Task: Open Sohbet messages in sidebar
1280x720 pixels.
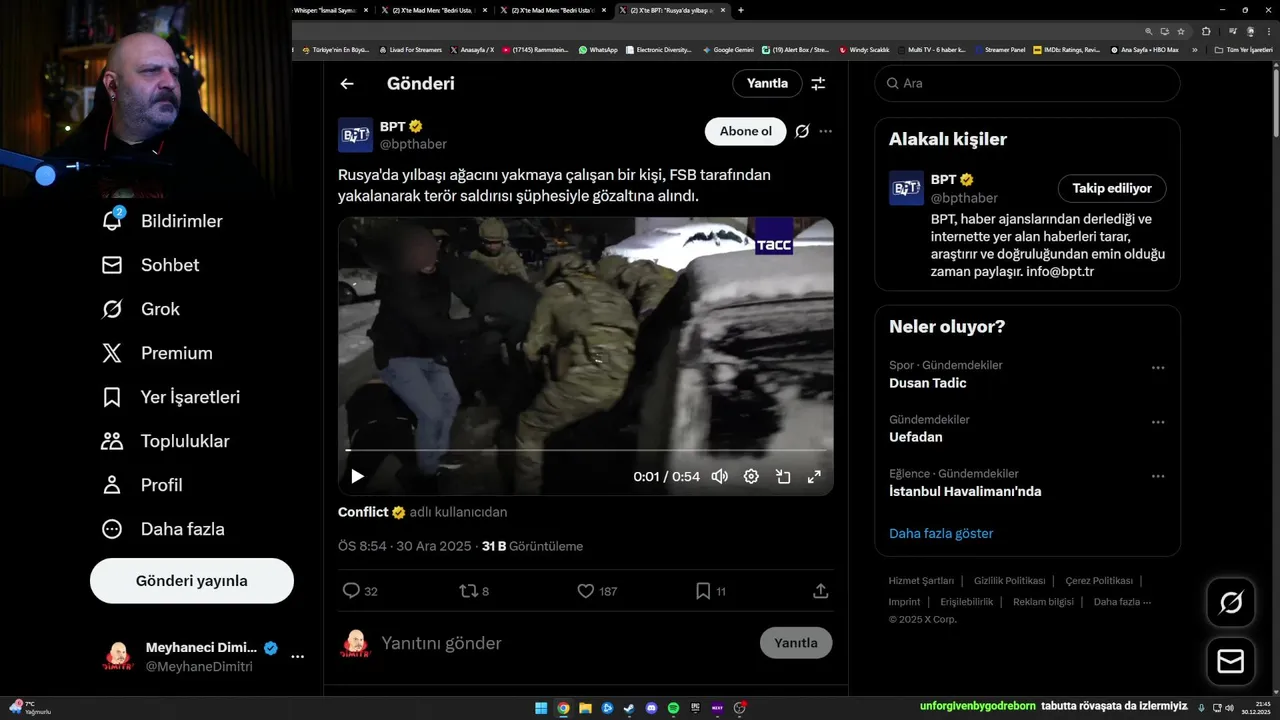Action: click(x=150, y=265)
